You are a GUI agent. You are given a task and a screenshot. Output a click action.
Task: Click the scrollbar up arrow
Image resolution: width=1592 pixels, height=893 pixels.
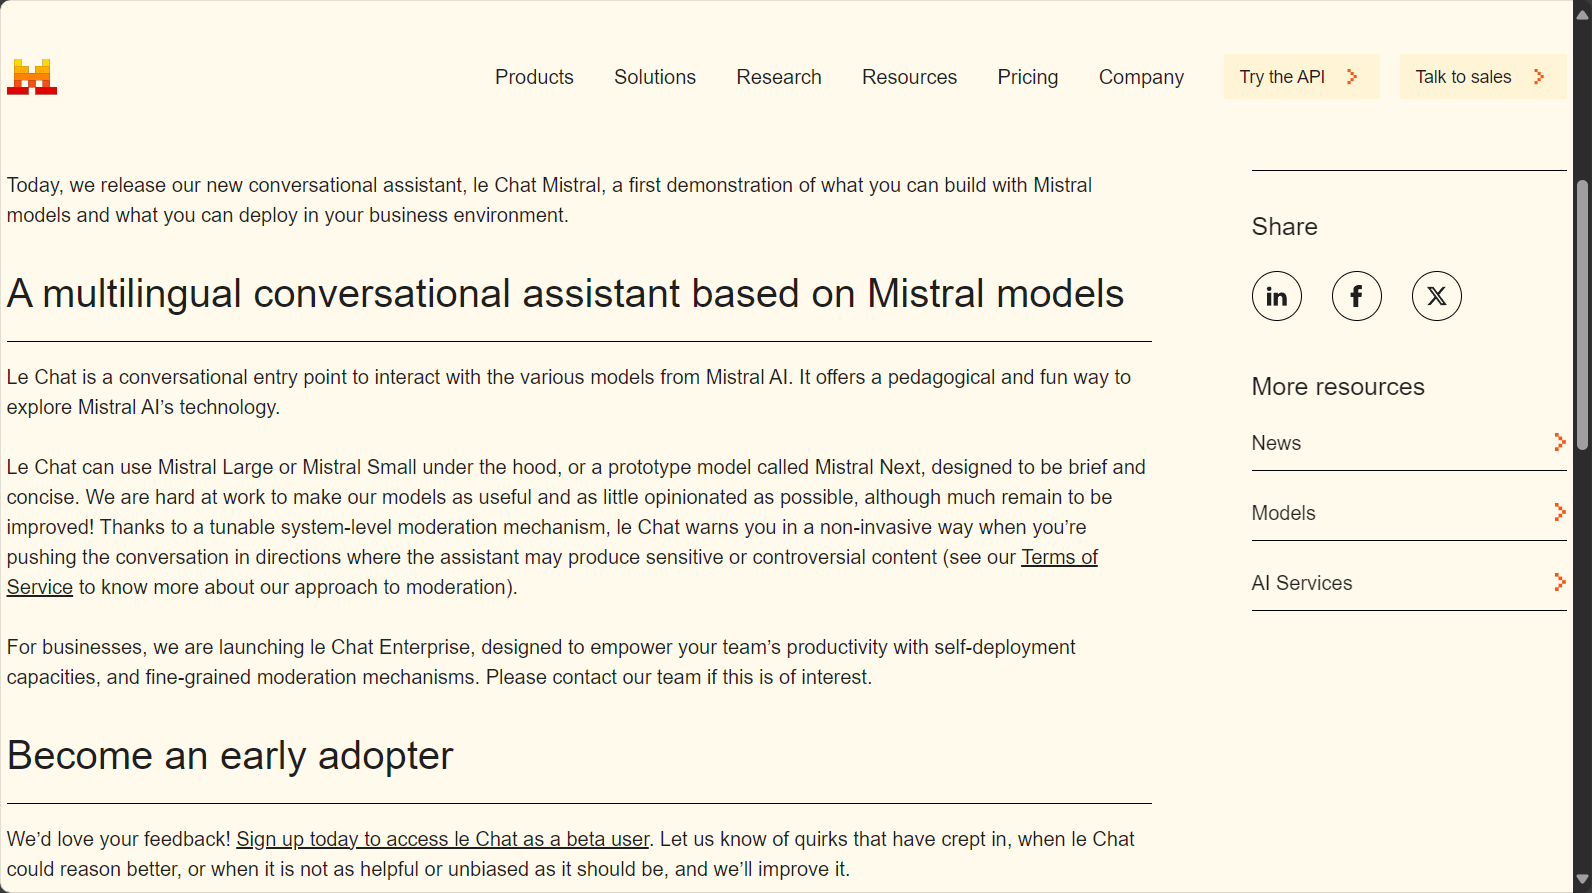(1582, 15)
